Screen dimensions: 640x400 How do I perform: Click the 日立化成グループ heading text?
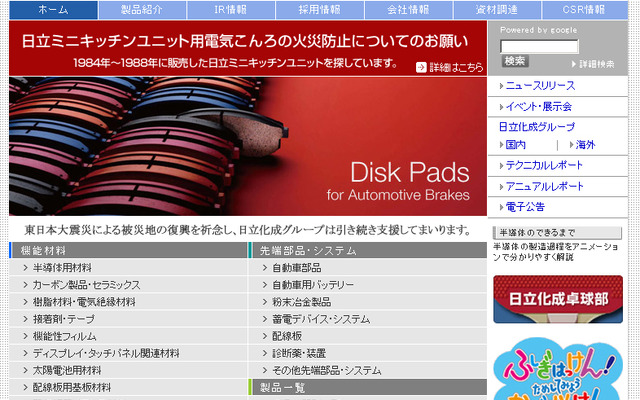pyautogui.click(x=537, y=127)
